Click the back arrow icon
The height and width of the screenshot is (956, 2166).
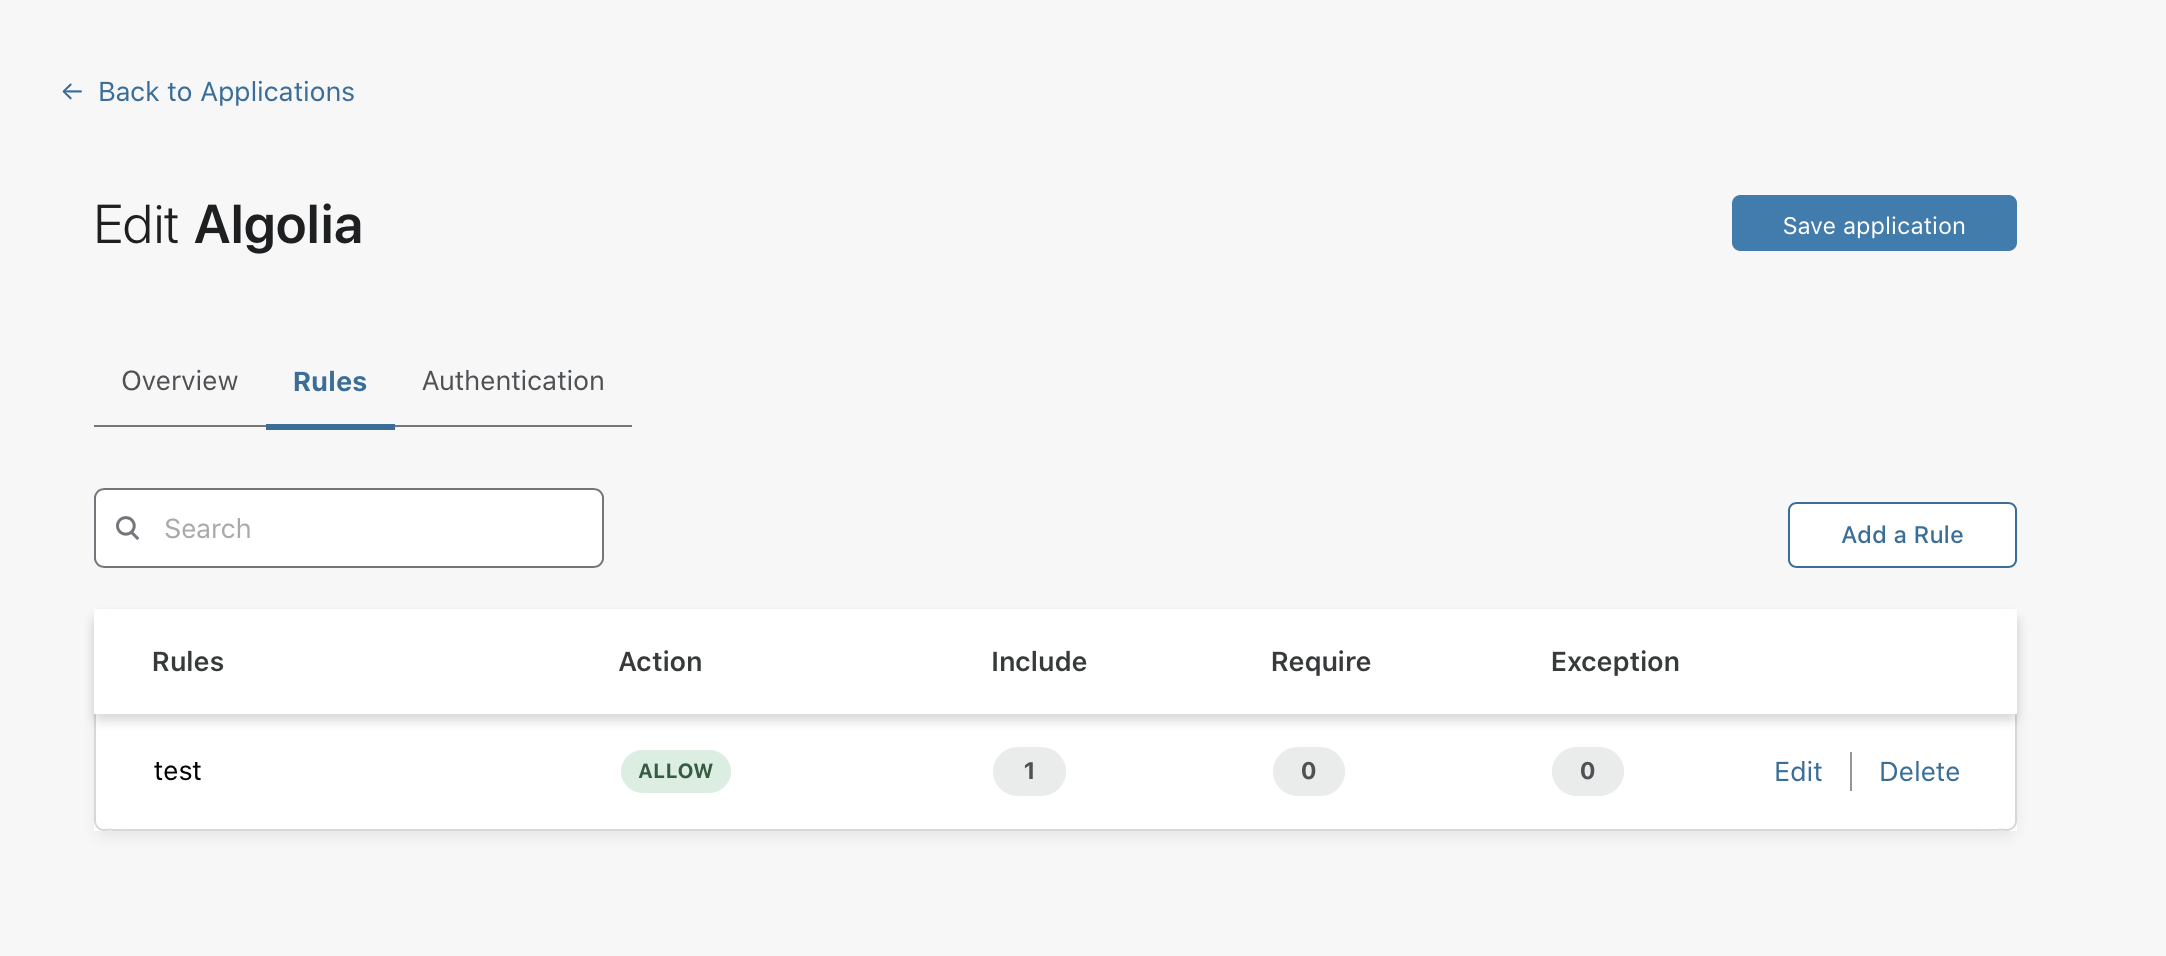[x=72, y=92]
